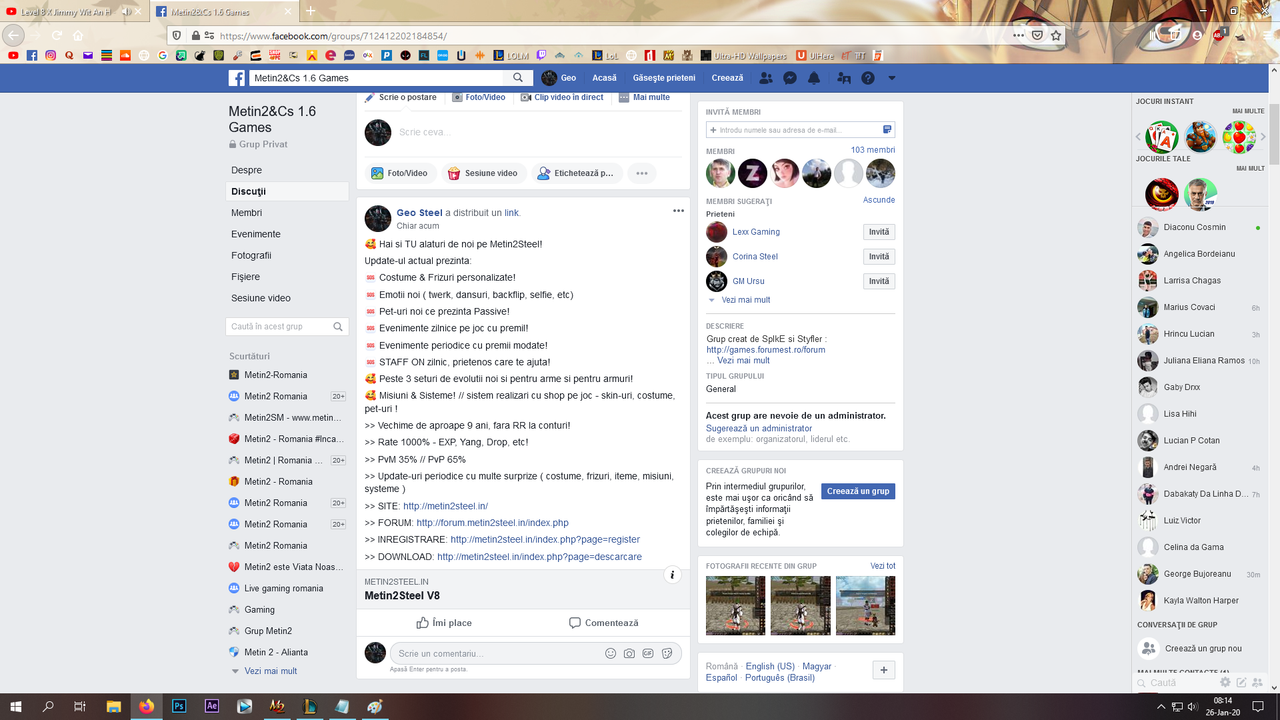Open the Metin2SM shortcut in Scurtături
This screenshot has height=720, width=1280.
pyautogui.click(x=286, y=417)
